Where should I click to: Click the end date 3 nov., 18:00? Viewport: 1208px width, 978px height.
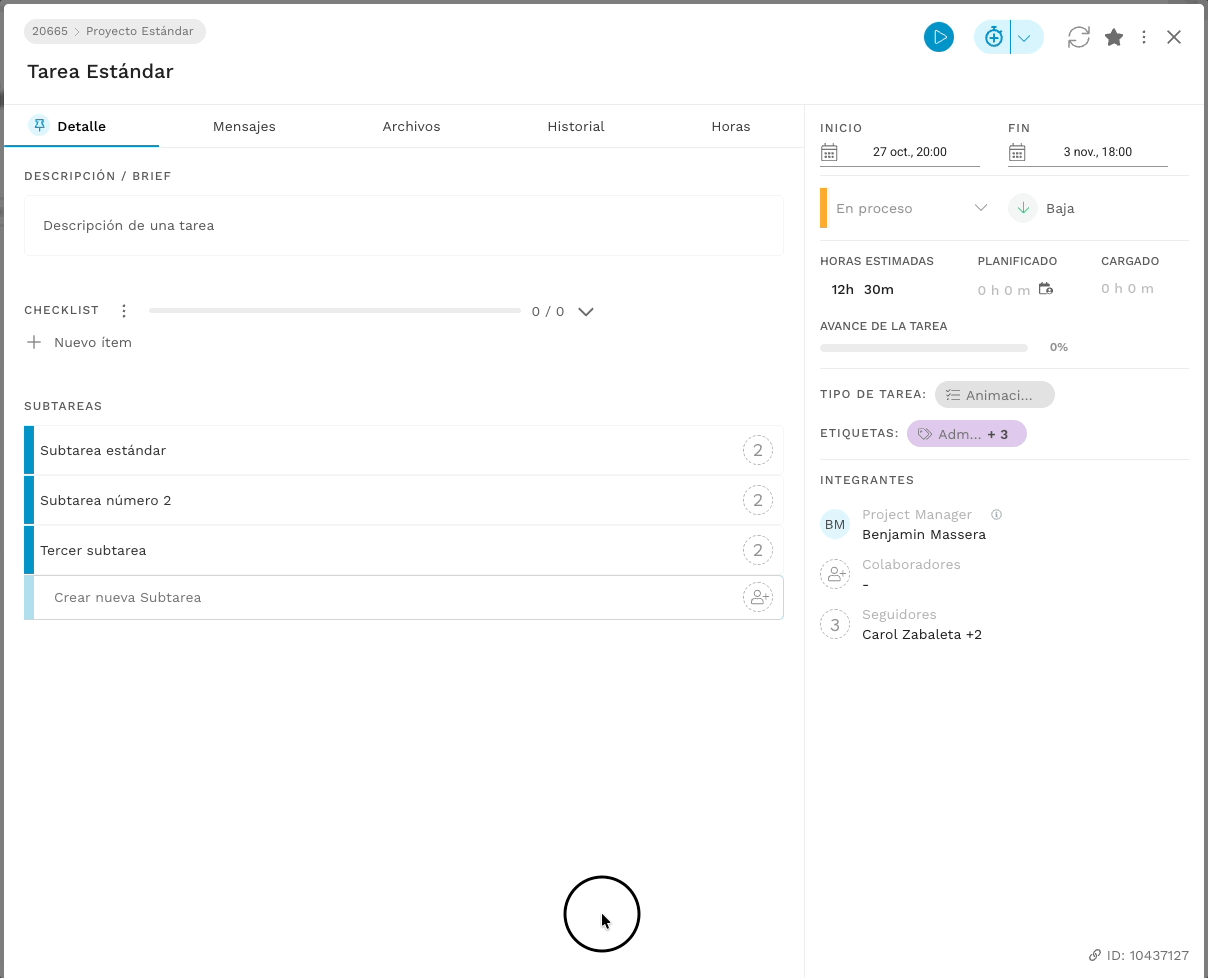click(1098, 152)
